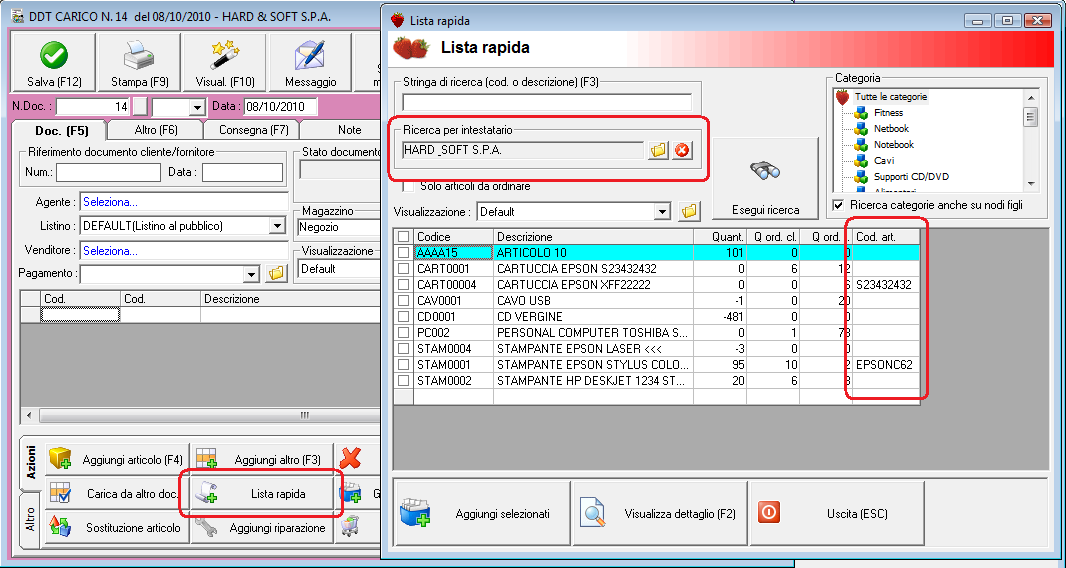Select the Altro vertical tab
The width and height of the screenshot is (1066, 568).
[x=31, y=520]
